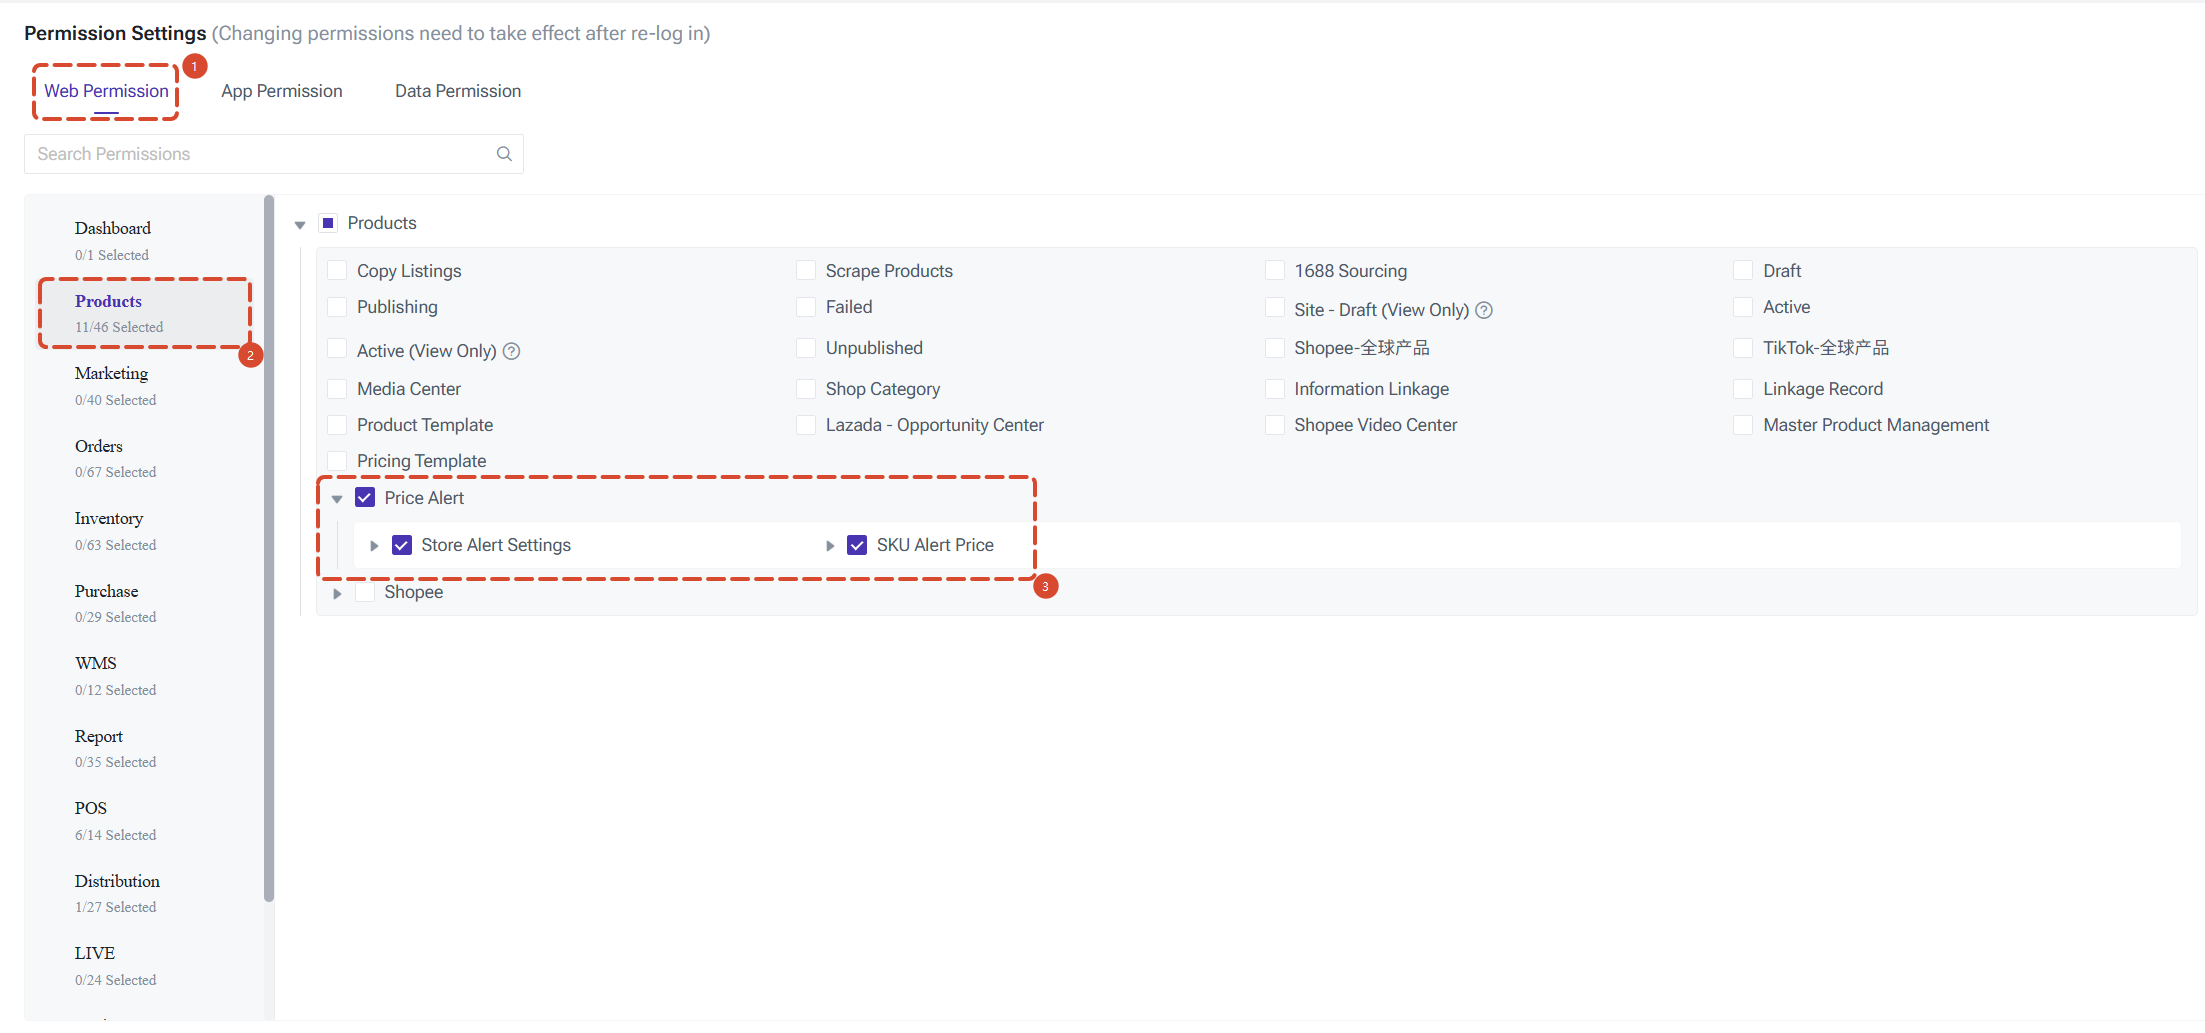The width and height of the screenshot is (2205, 1033).
Task: Enable the 1688 Sourcing permission checkbox
Action: [x=1275, y=271]
